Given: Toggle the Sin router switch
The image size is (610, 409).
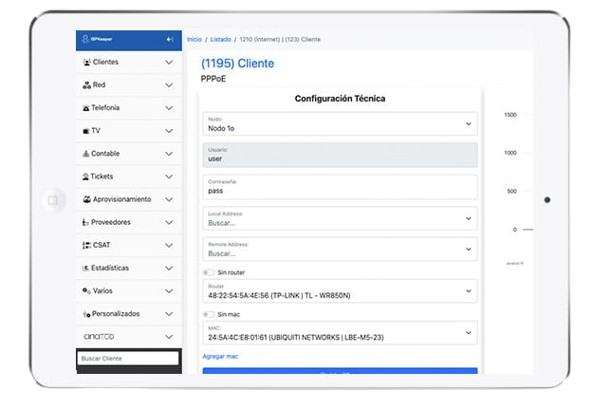Looking at the screenshot, I should click(209, 272).
